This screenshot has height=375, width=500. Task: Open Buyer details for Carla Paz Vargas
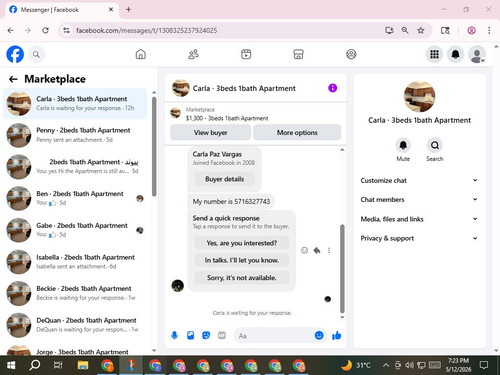pyautogui.click(x=224, y=179)
